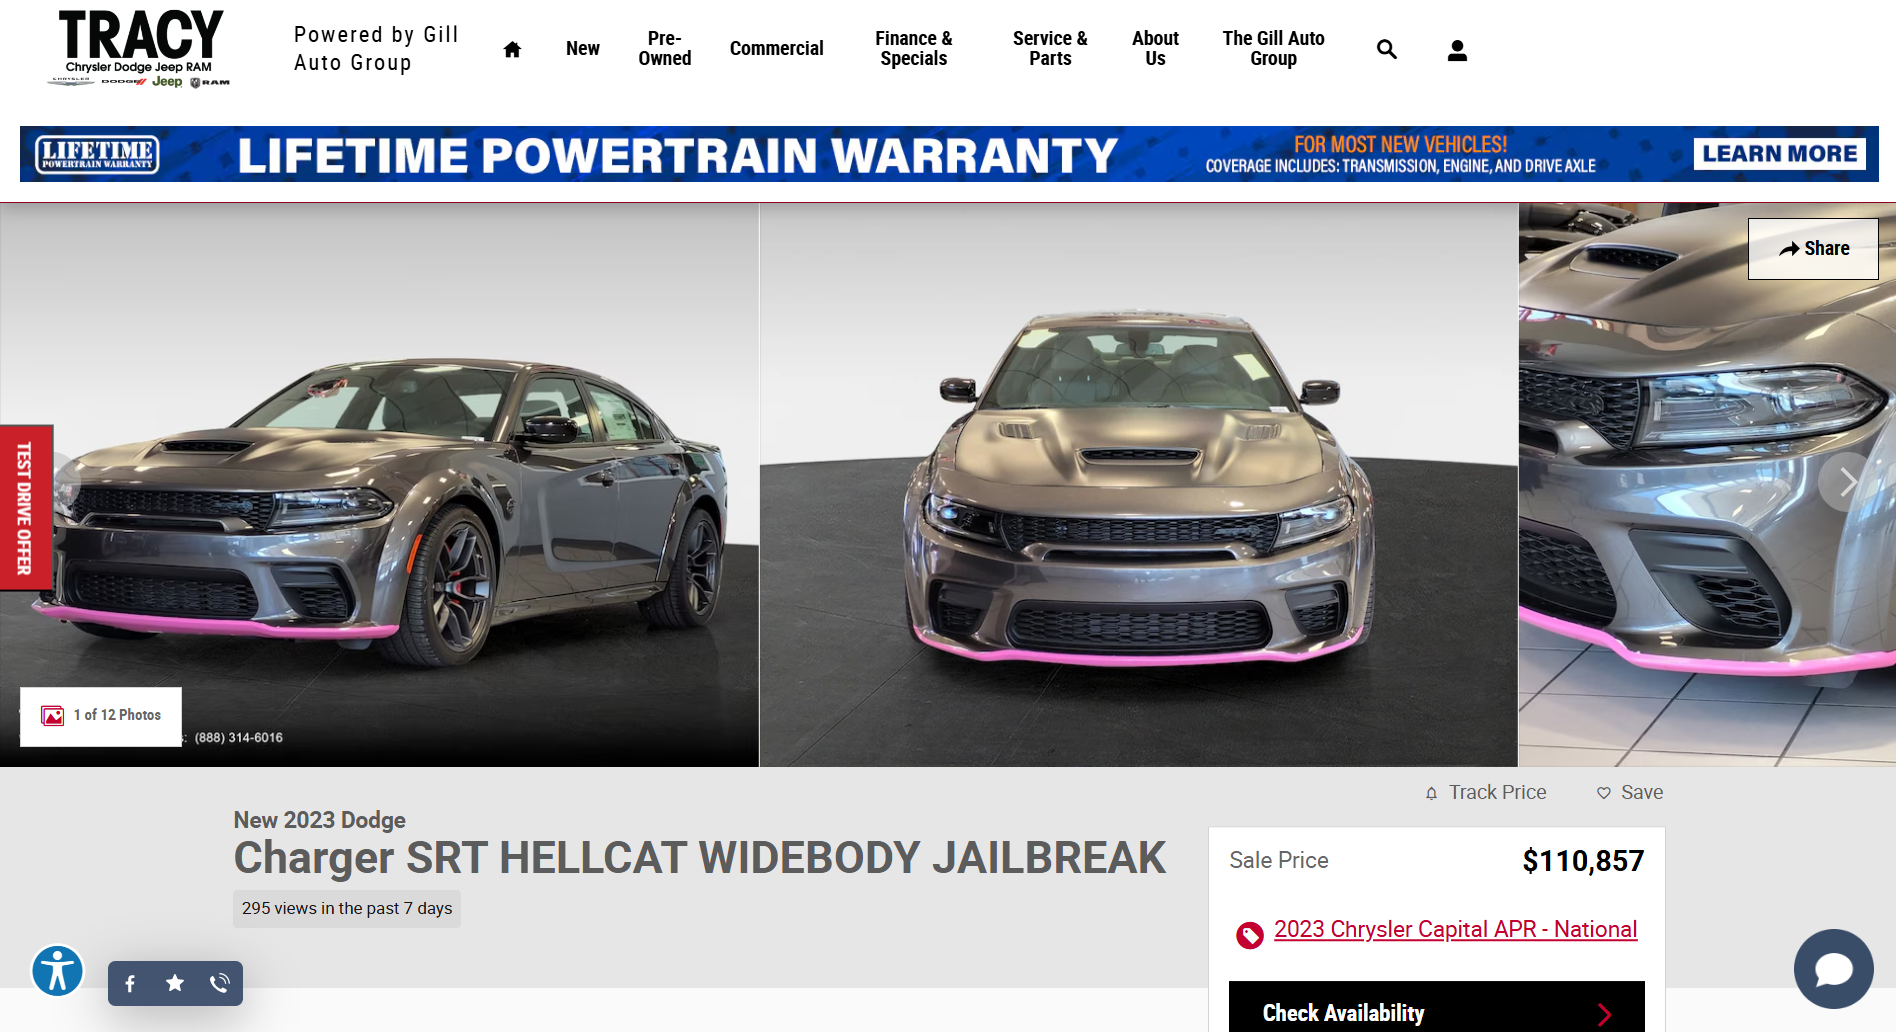Viewport: 1896px width, 1032px height.
Task: Open the site search magnifier icon
Action: tap(1386, 49)
